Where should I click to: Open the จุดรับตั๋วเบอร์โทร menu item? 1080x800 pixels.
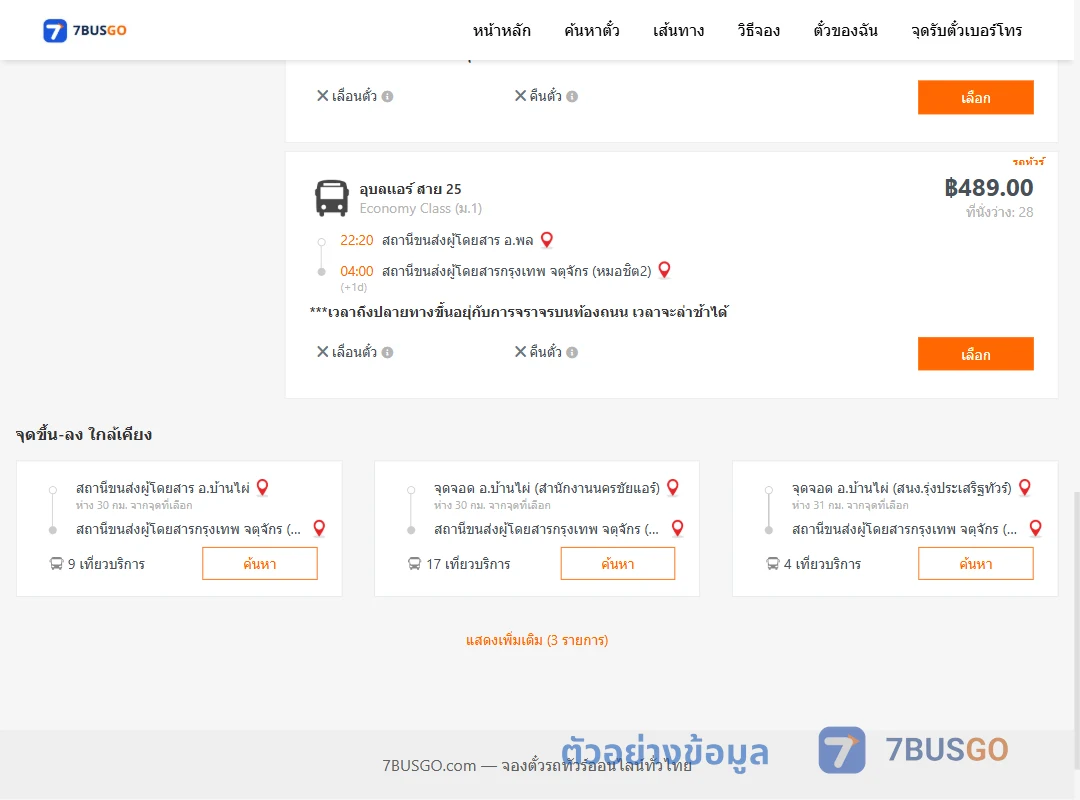coord(966,30)
